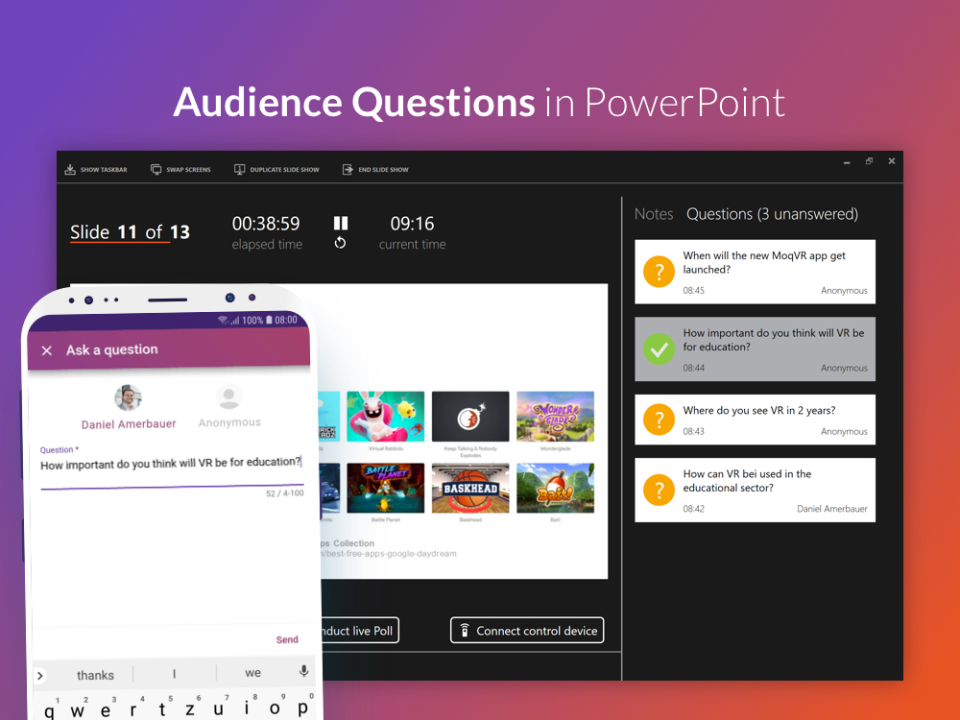
Task: Click the Show Taskbar icon
Action: click(x=71, y=169)
